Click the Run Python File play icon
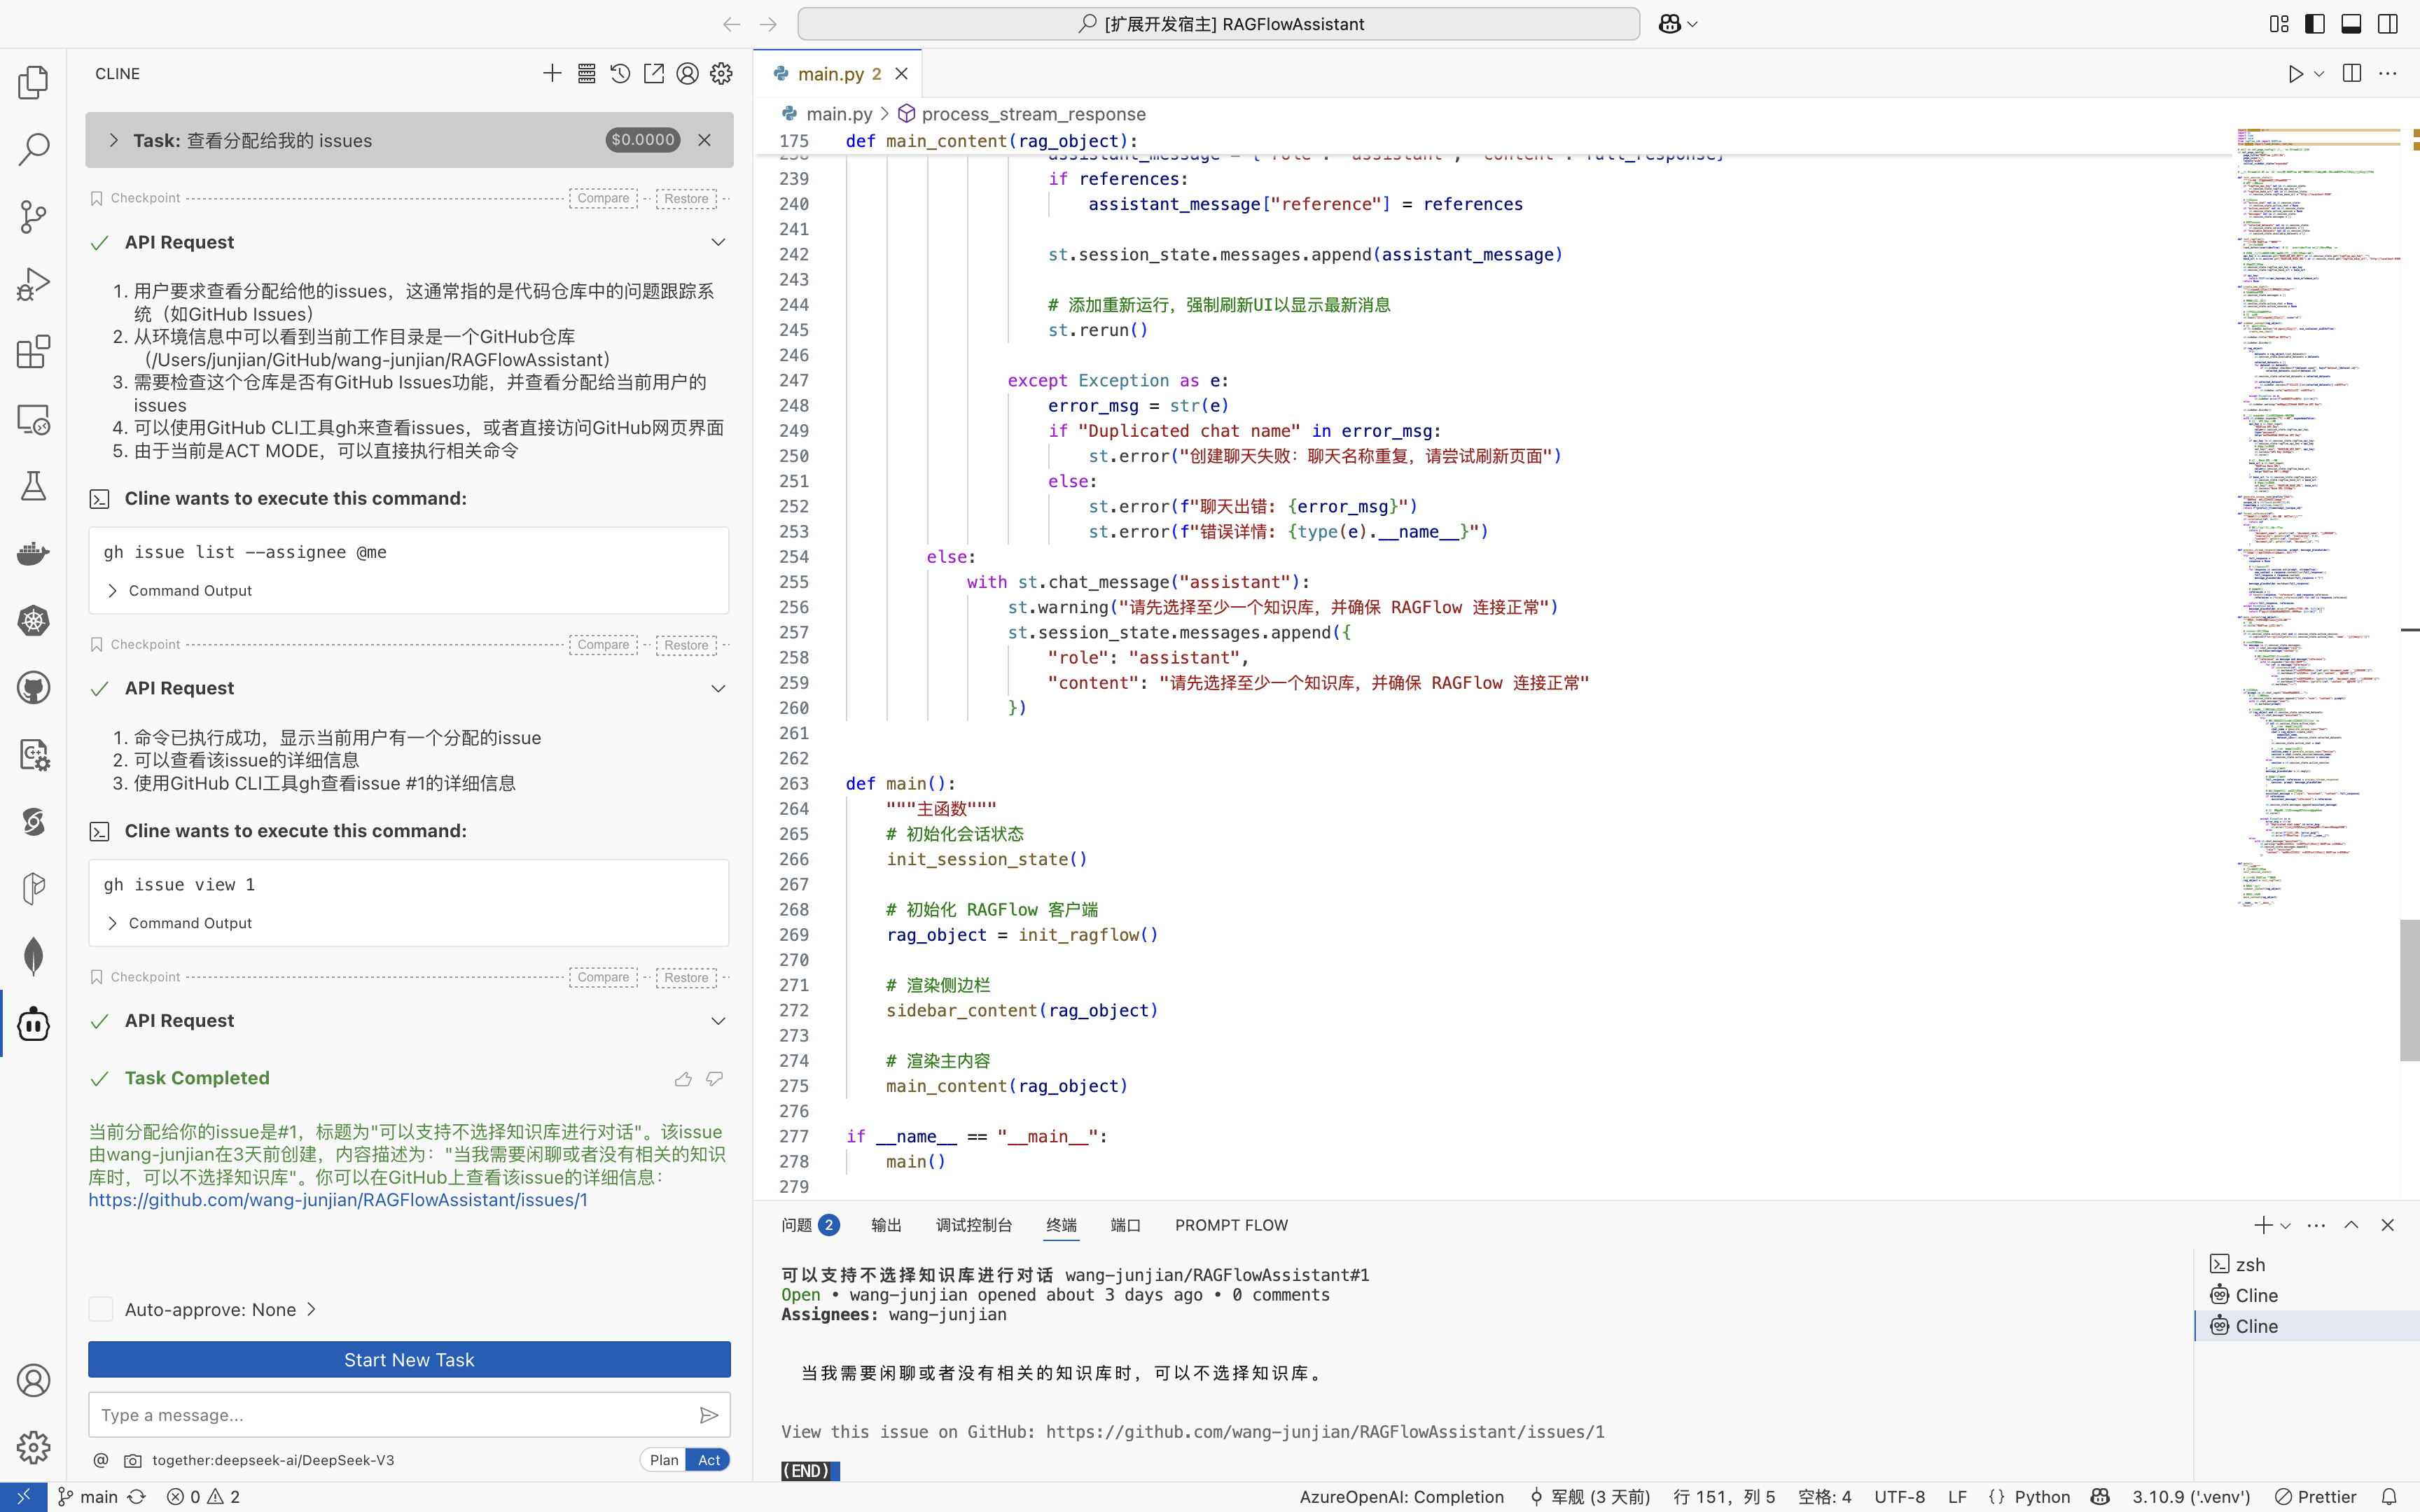Viewport: 2420px width, 1512px height. [2296, 74]
